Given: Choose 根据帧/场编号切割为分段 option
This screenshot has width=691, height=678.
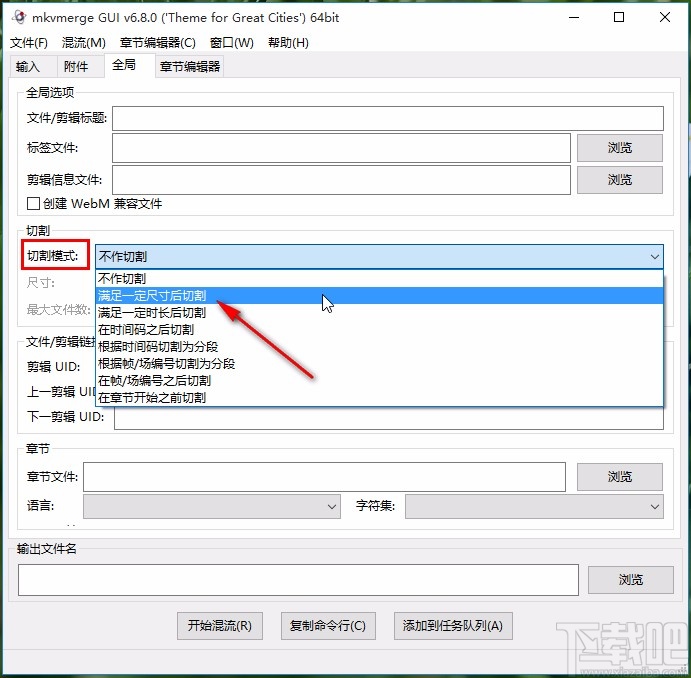Looking at the screenshot, I should click(x=379, y=364).
